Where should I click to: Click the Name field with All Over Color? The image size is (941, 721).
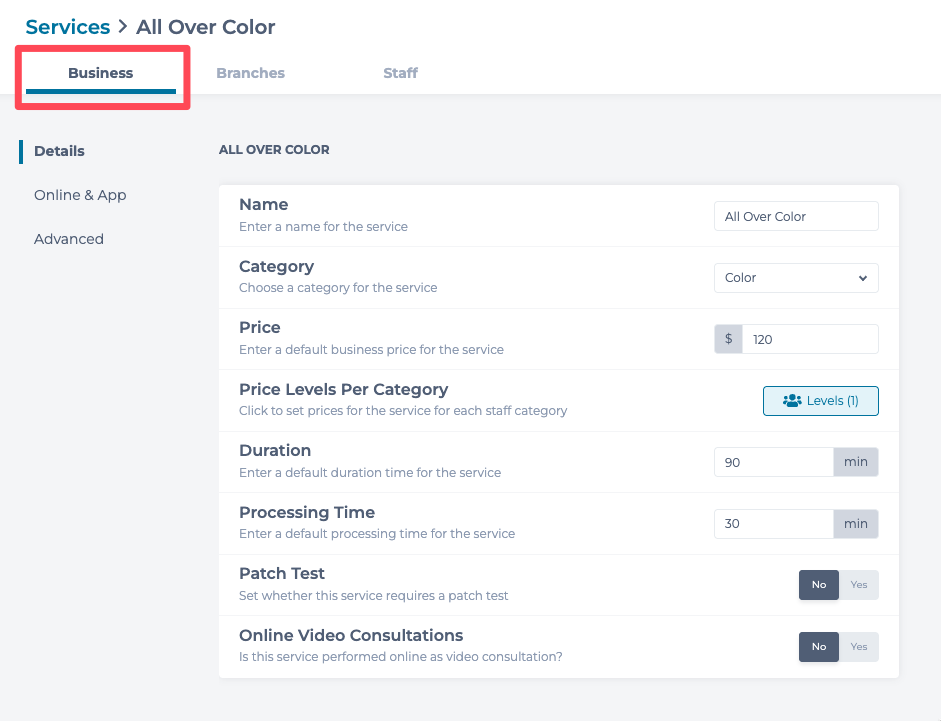pos(795,216)
